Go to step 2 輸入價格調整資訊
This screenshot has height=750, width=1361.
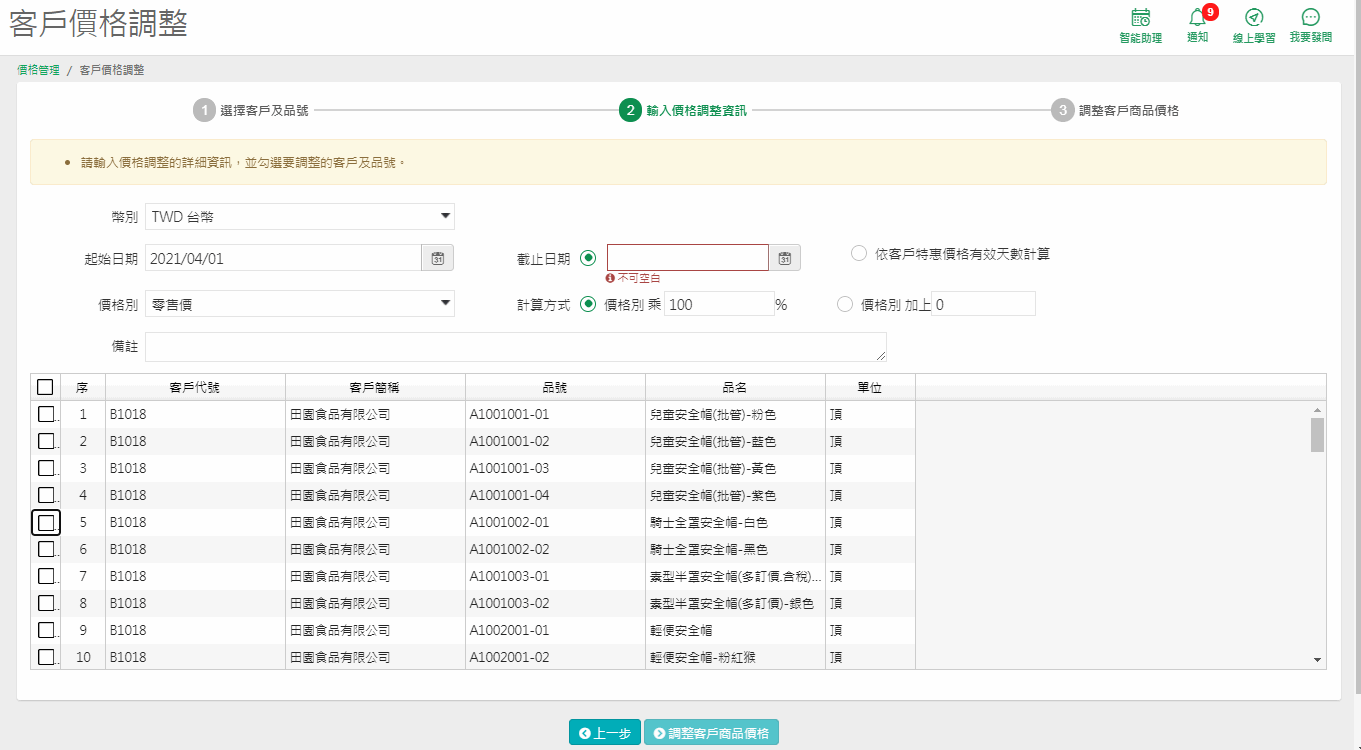click(x=683, y=110)
